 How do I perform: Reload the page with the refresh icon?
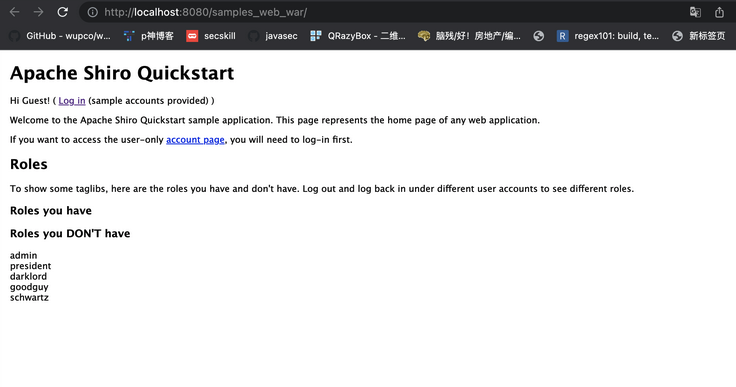click(62, 12)
